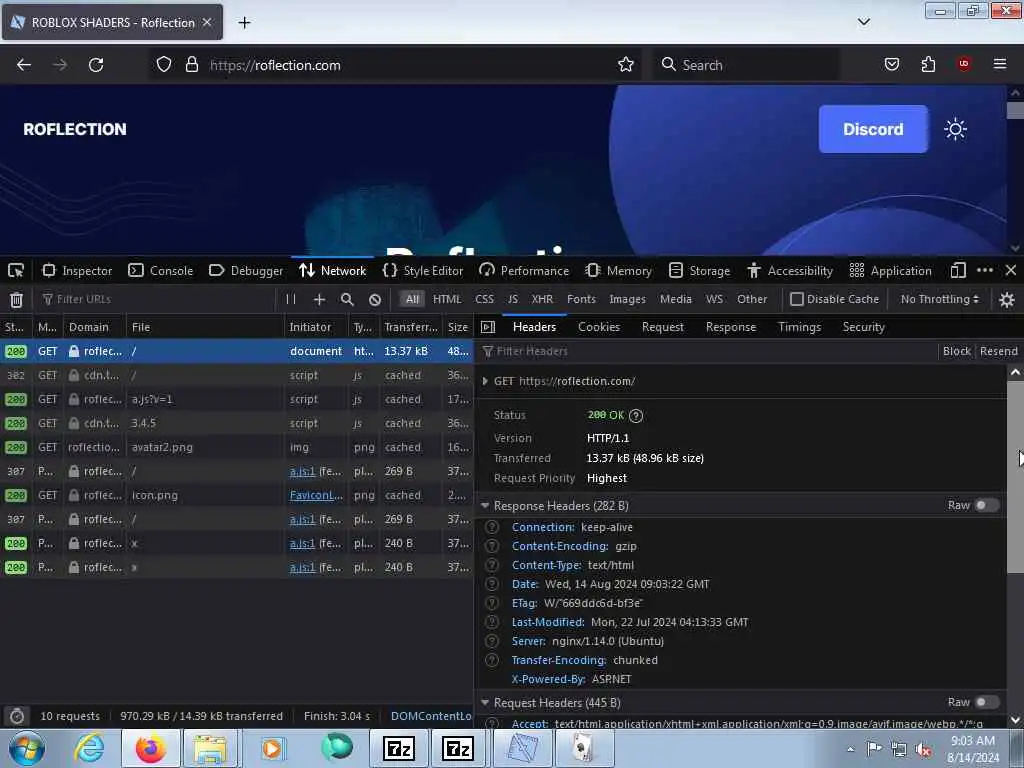
Task: Open the Firefox hamburger menu
Action: pyautogui.click(x=1000, y=64)
